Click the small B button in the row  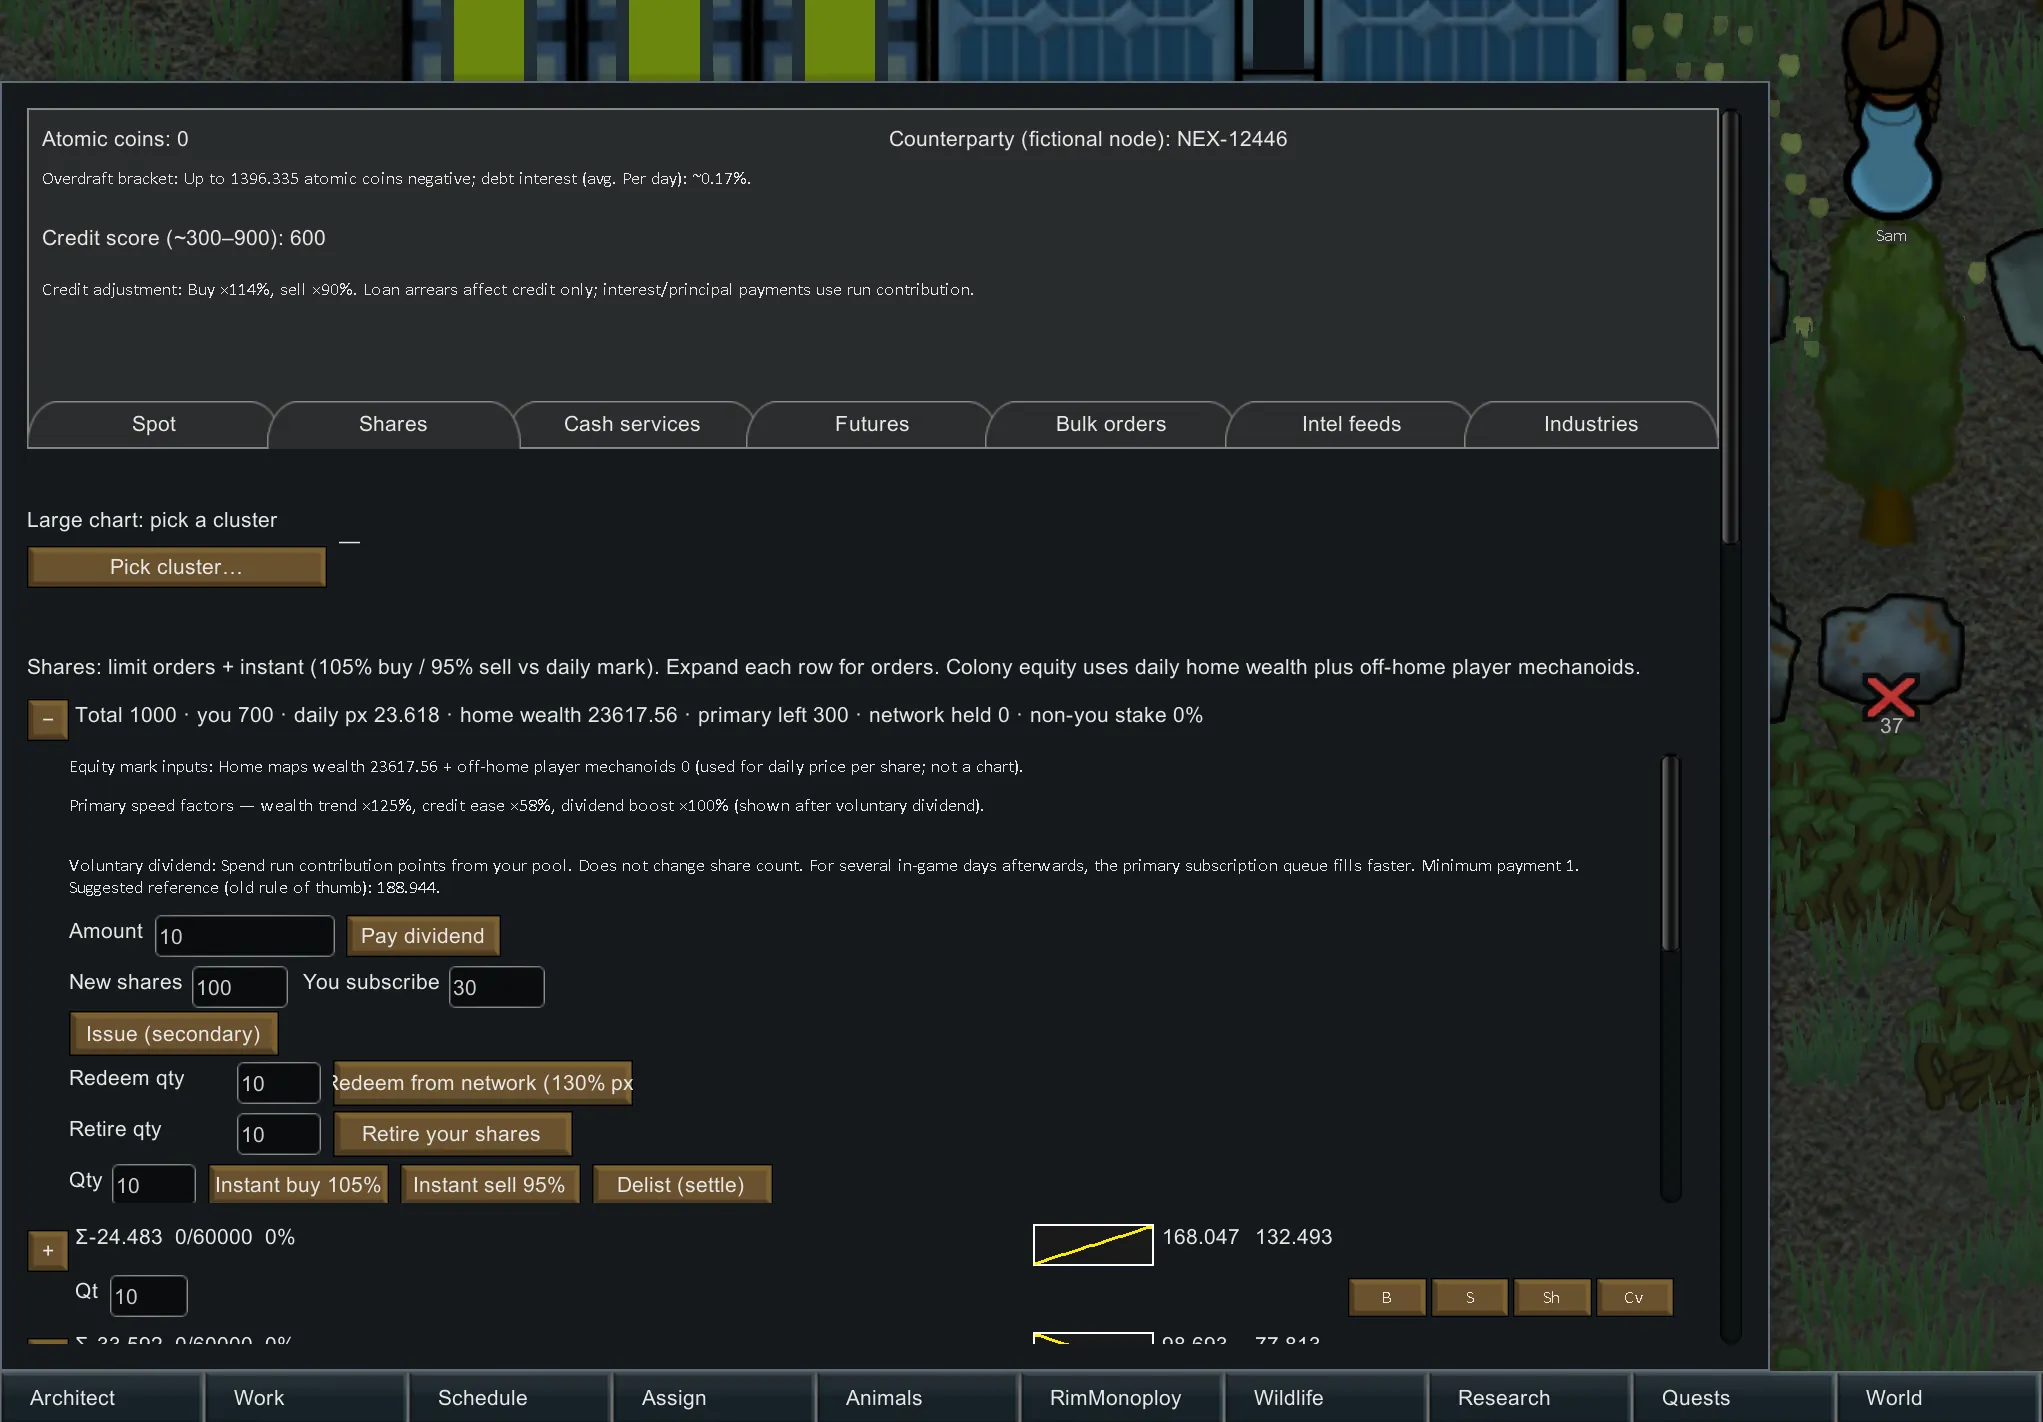[x=1386, y=1297]
